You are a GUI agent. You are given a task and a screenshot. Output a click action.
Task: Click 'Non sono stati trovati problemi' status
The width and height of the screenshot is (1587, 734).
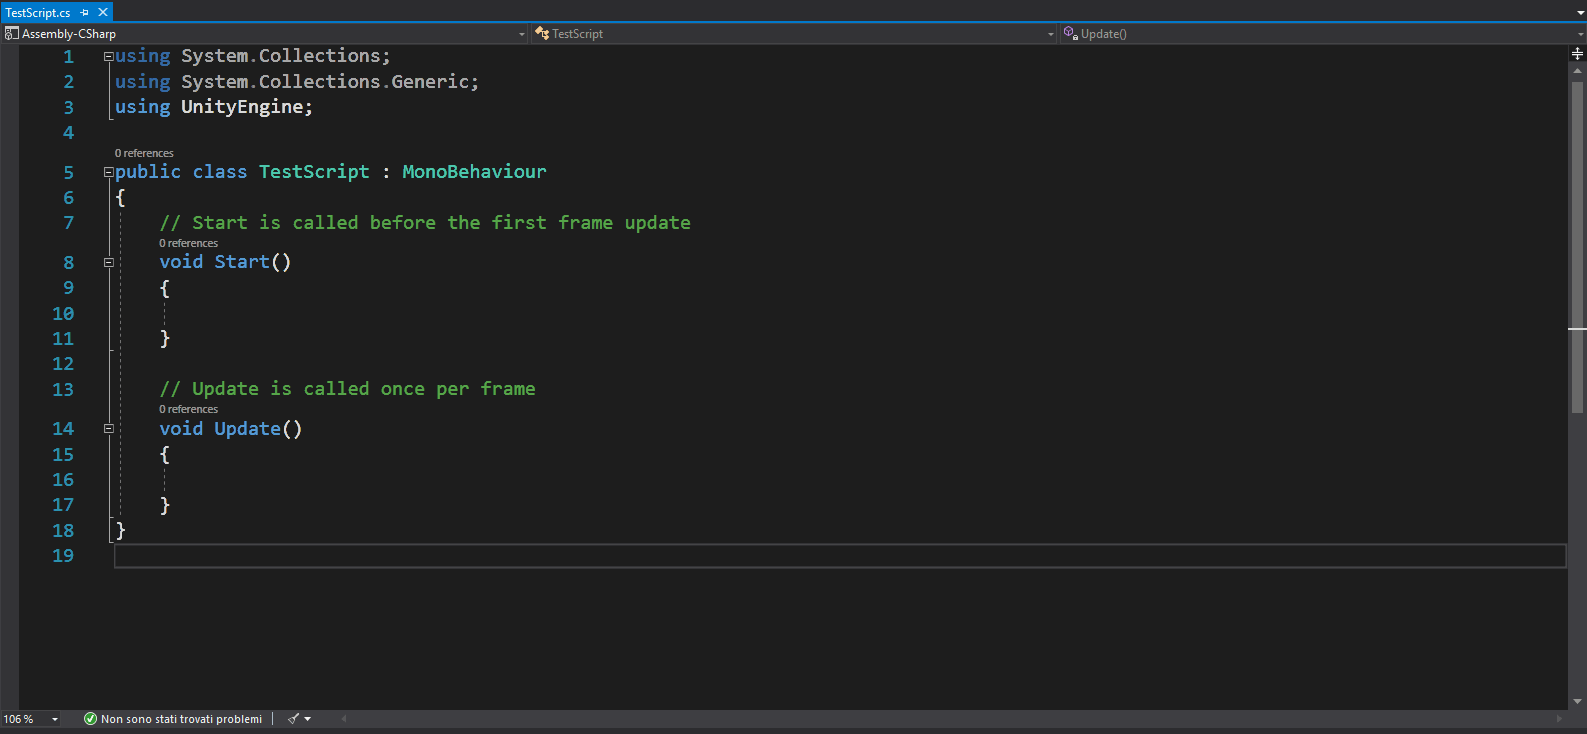pyautogui.click(x=181, y=719)
